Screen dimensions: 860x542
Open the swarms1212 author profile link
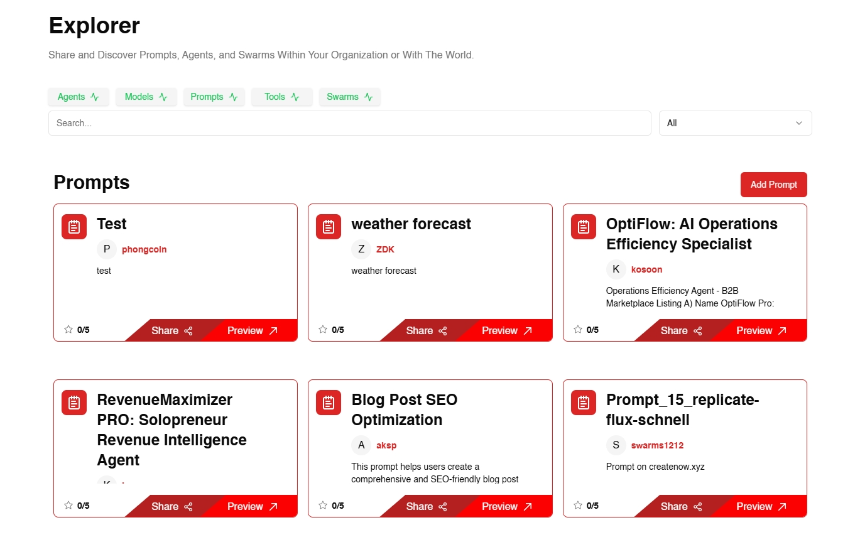[x=657, y=445]
